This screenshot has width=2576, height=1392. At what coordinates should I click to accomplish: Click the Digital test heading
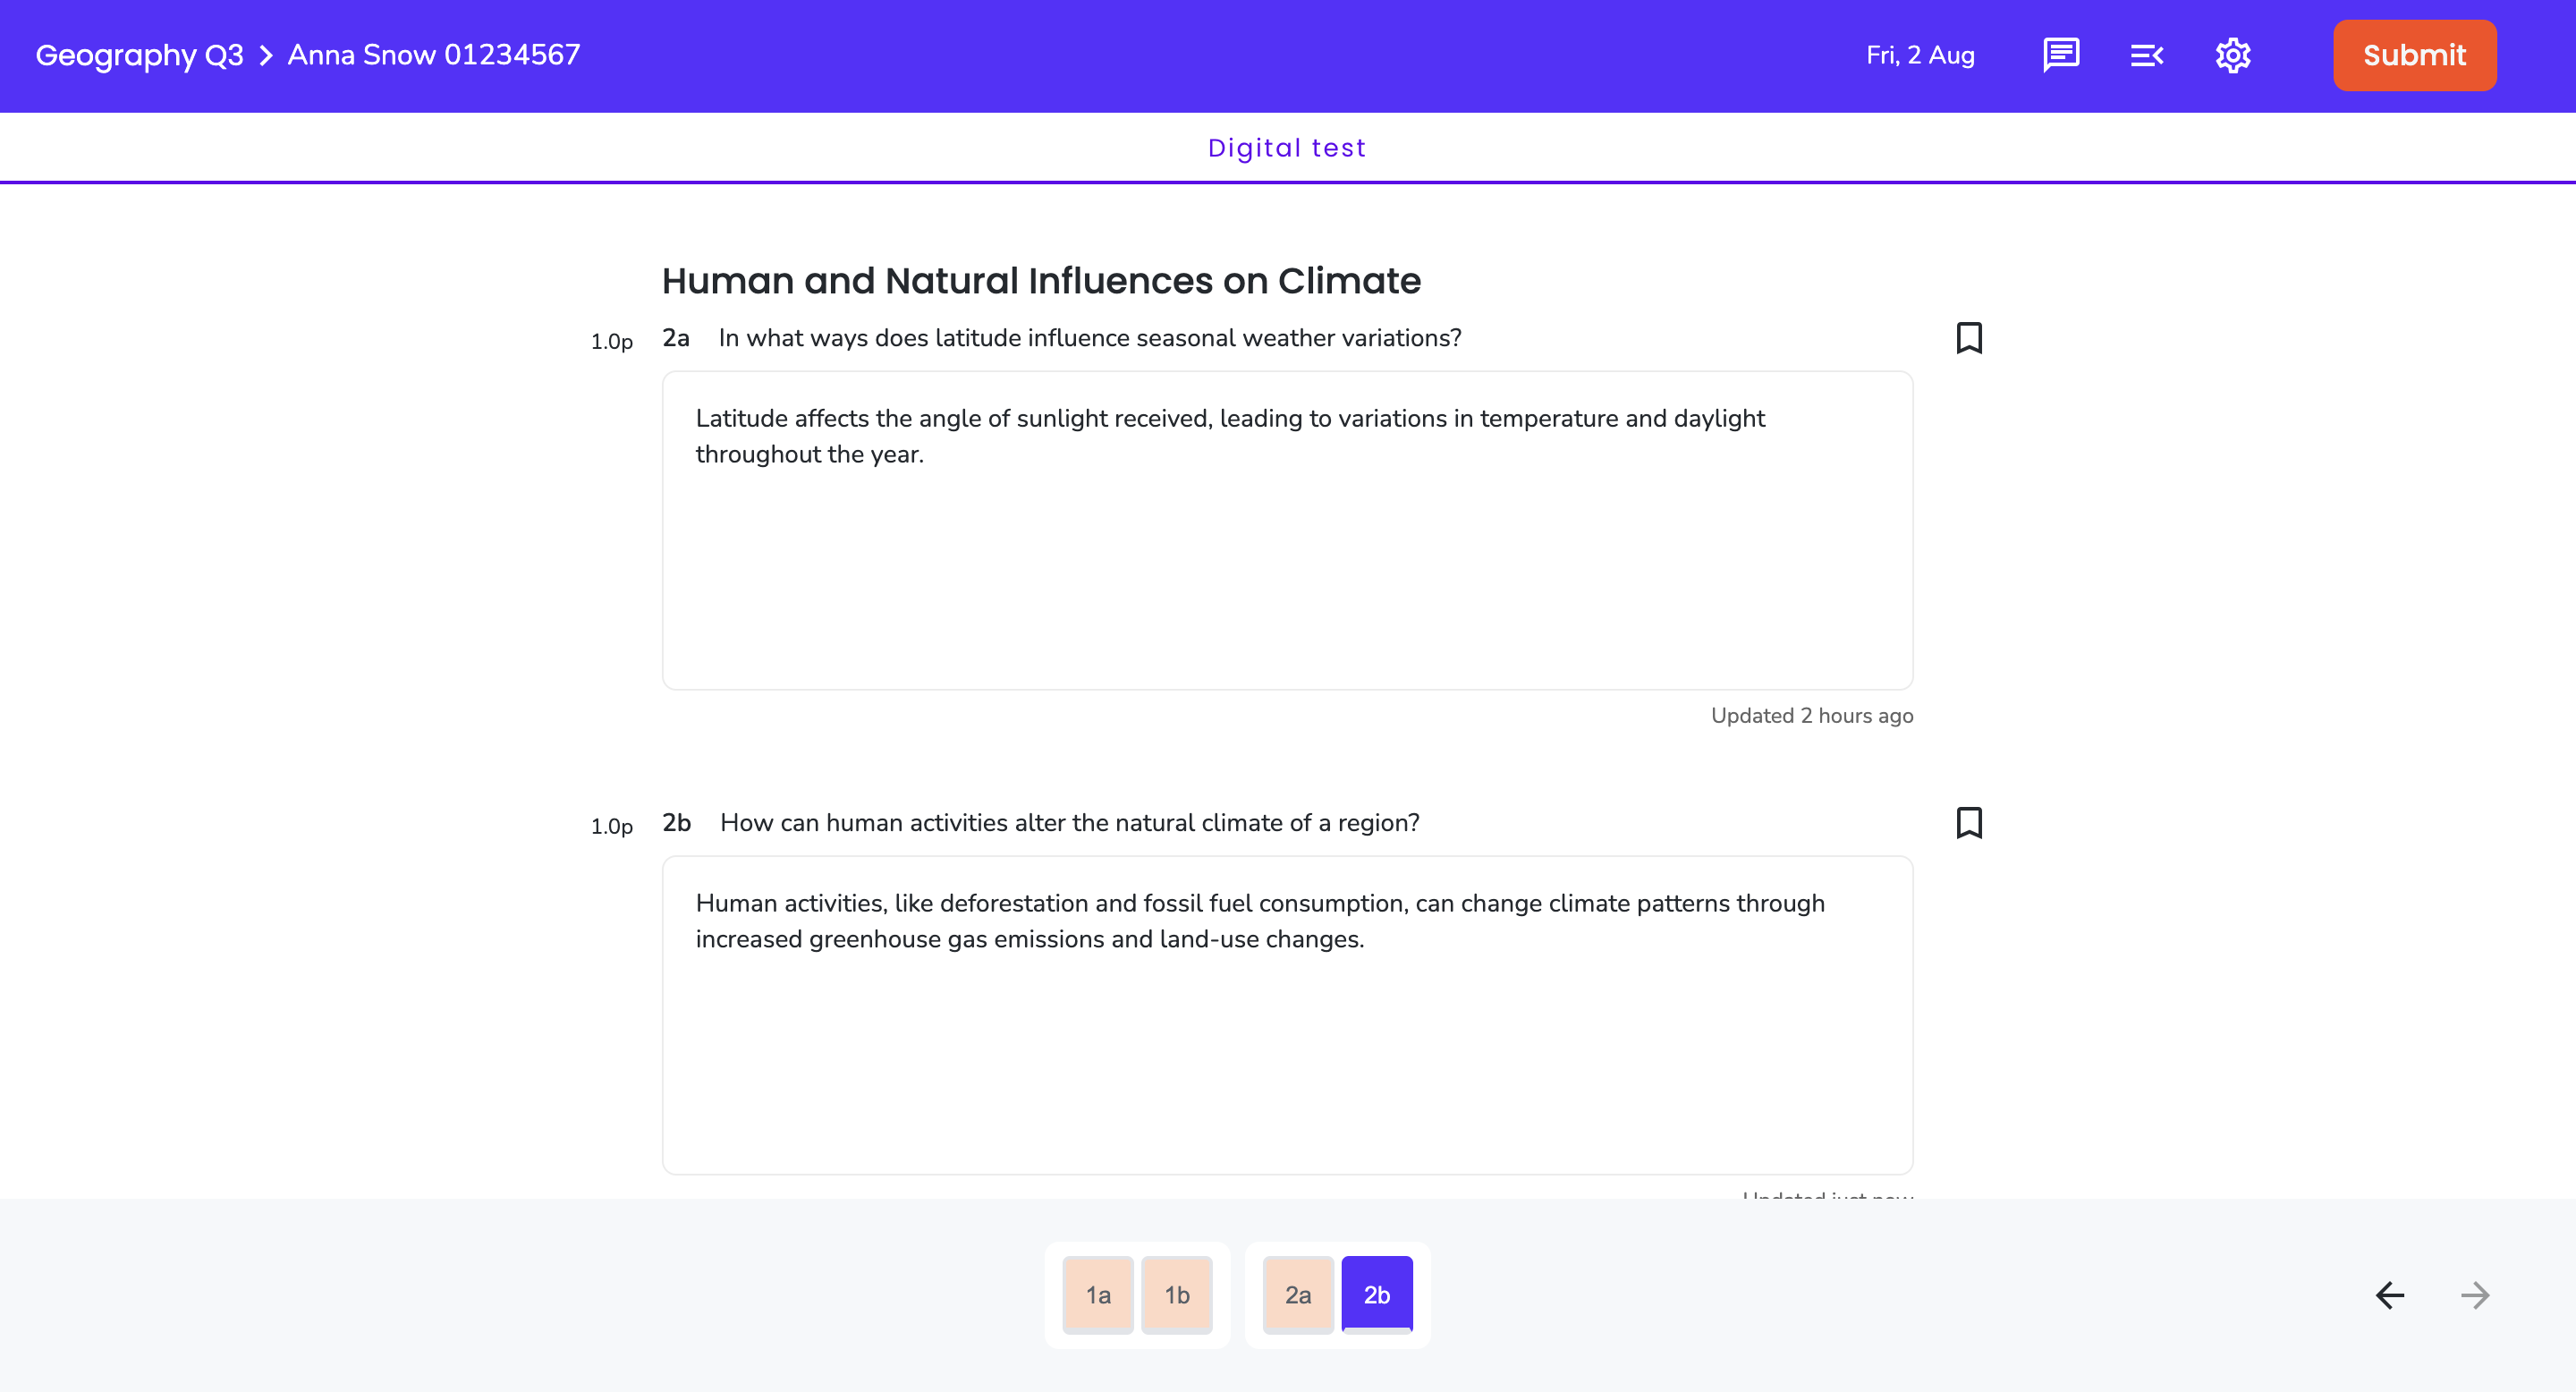[x=1287, y=148]
